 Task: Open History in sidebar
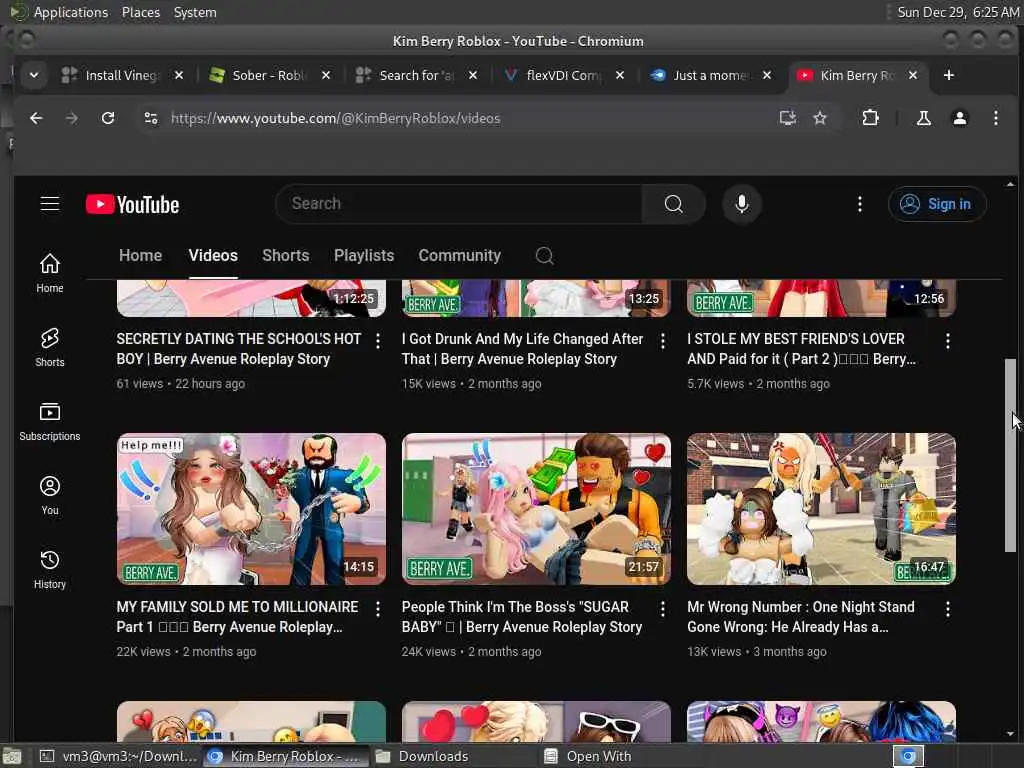50,569
